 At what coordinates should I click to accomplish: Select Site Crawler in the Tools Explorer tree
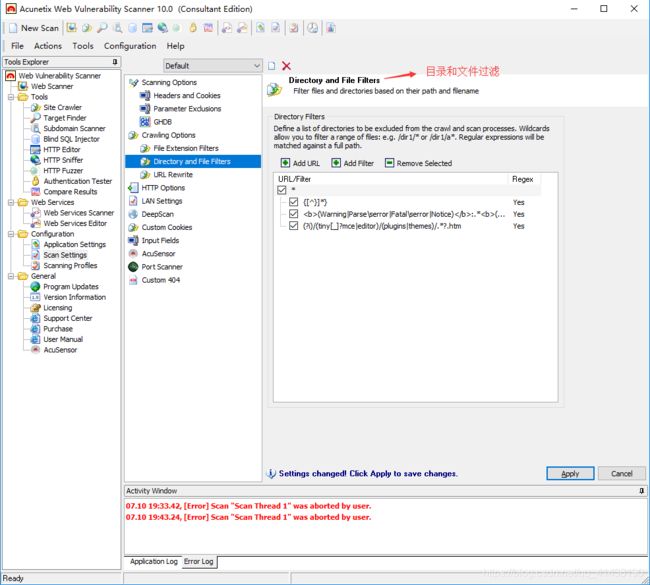coord(62,107)
